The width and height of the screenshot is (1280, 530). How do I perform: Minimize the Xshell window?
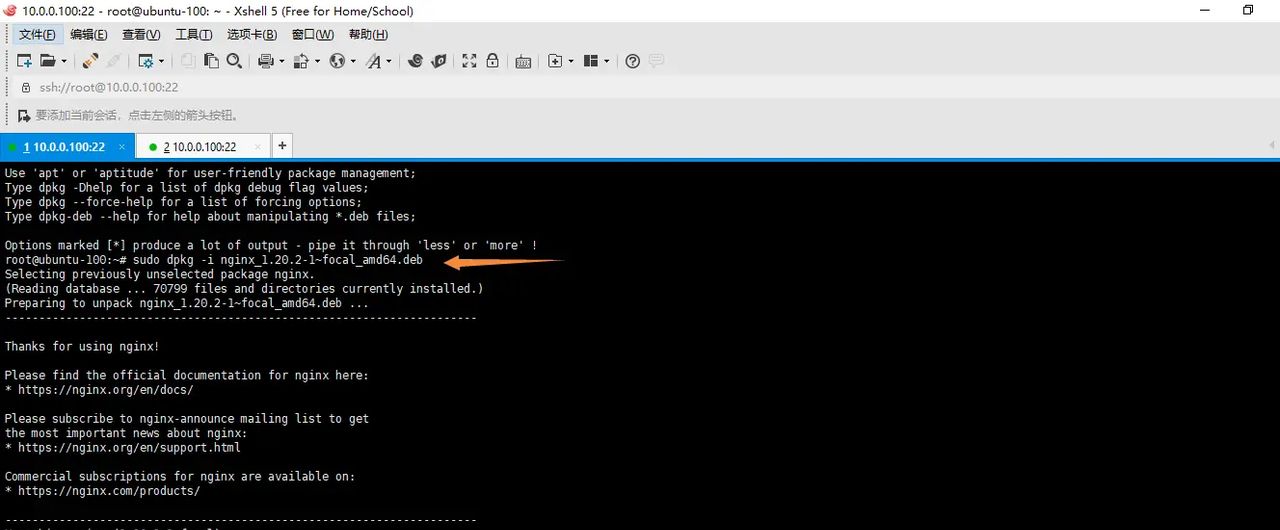coord(1203,10)
